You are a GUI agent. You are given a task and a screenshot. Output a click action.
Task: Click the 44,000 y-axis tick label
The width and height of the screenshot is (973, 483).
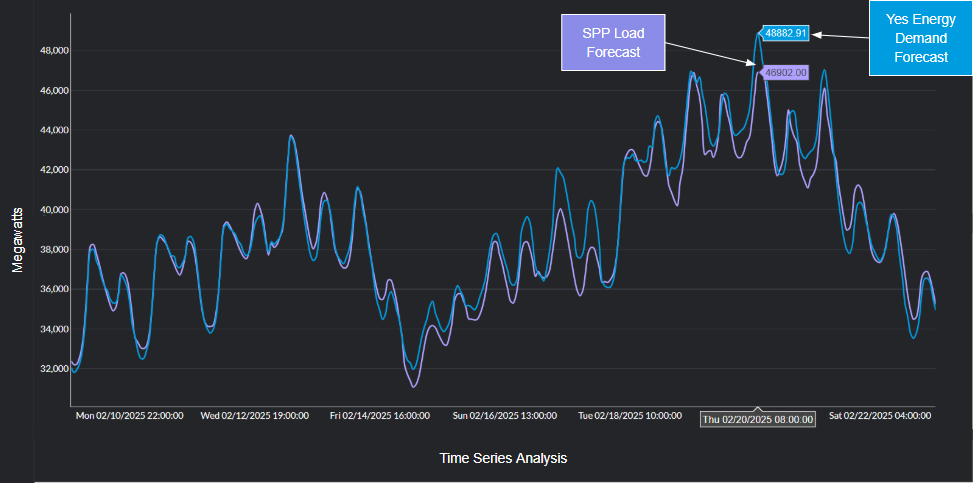pos(53,130)
